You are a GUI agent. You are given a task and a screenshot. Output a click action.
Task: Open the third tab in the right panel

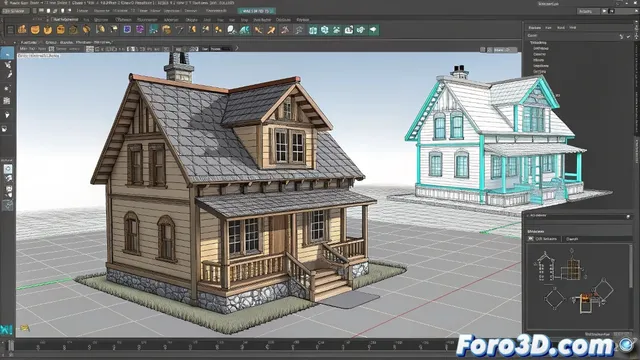561,27
